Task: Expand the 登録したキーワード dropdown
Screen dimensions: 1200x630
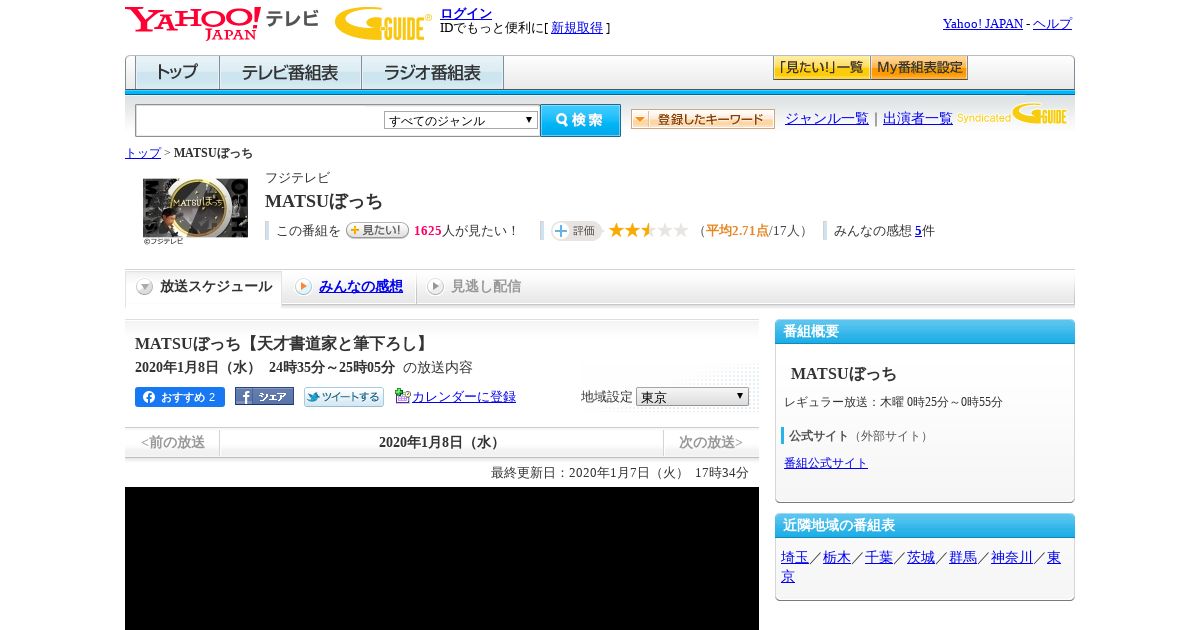Action: coord(703,119)
